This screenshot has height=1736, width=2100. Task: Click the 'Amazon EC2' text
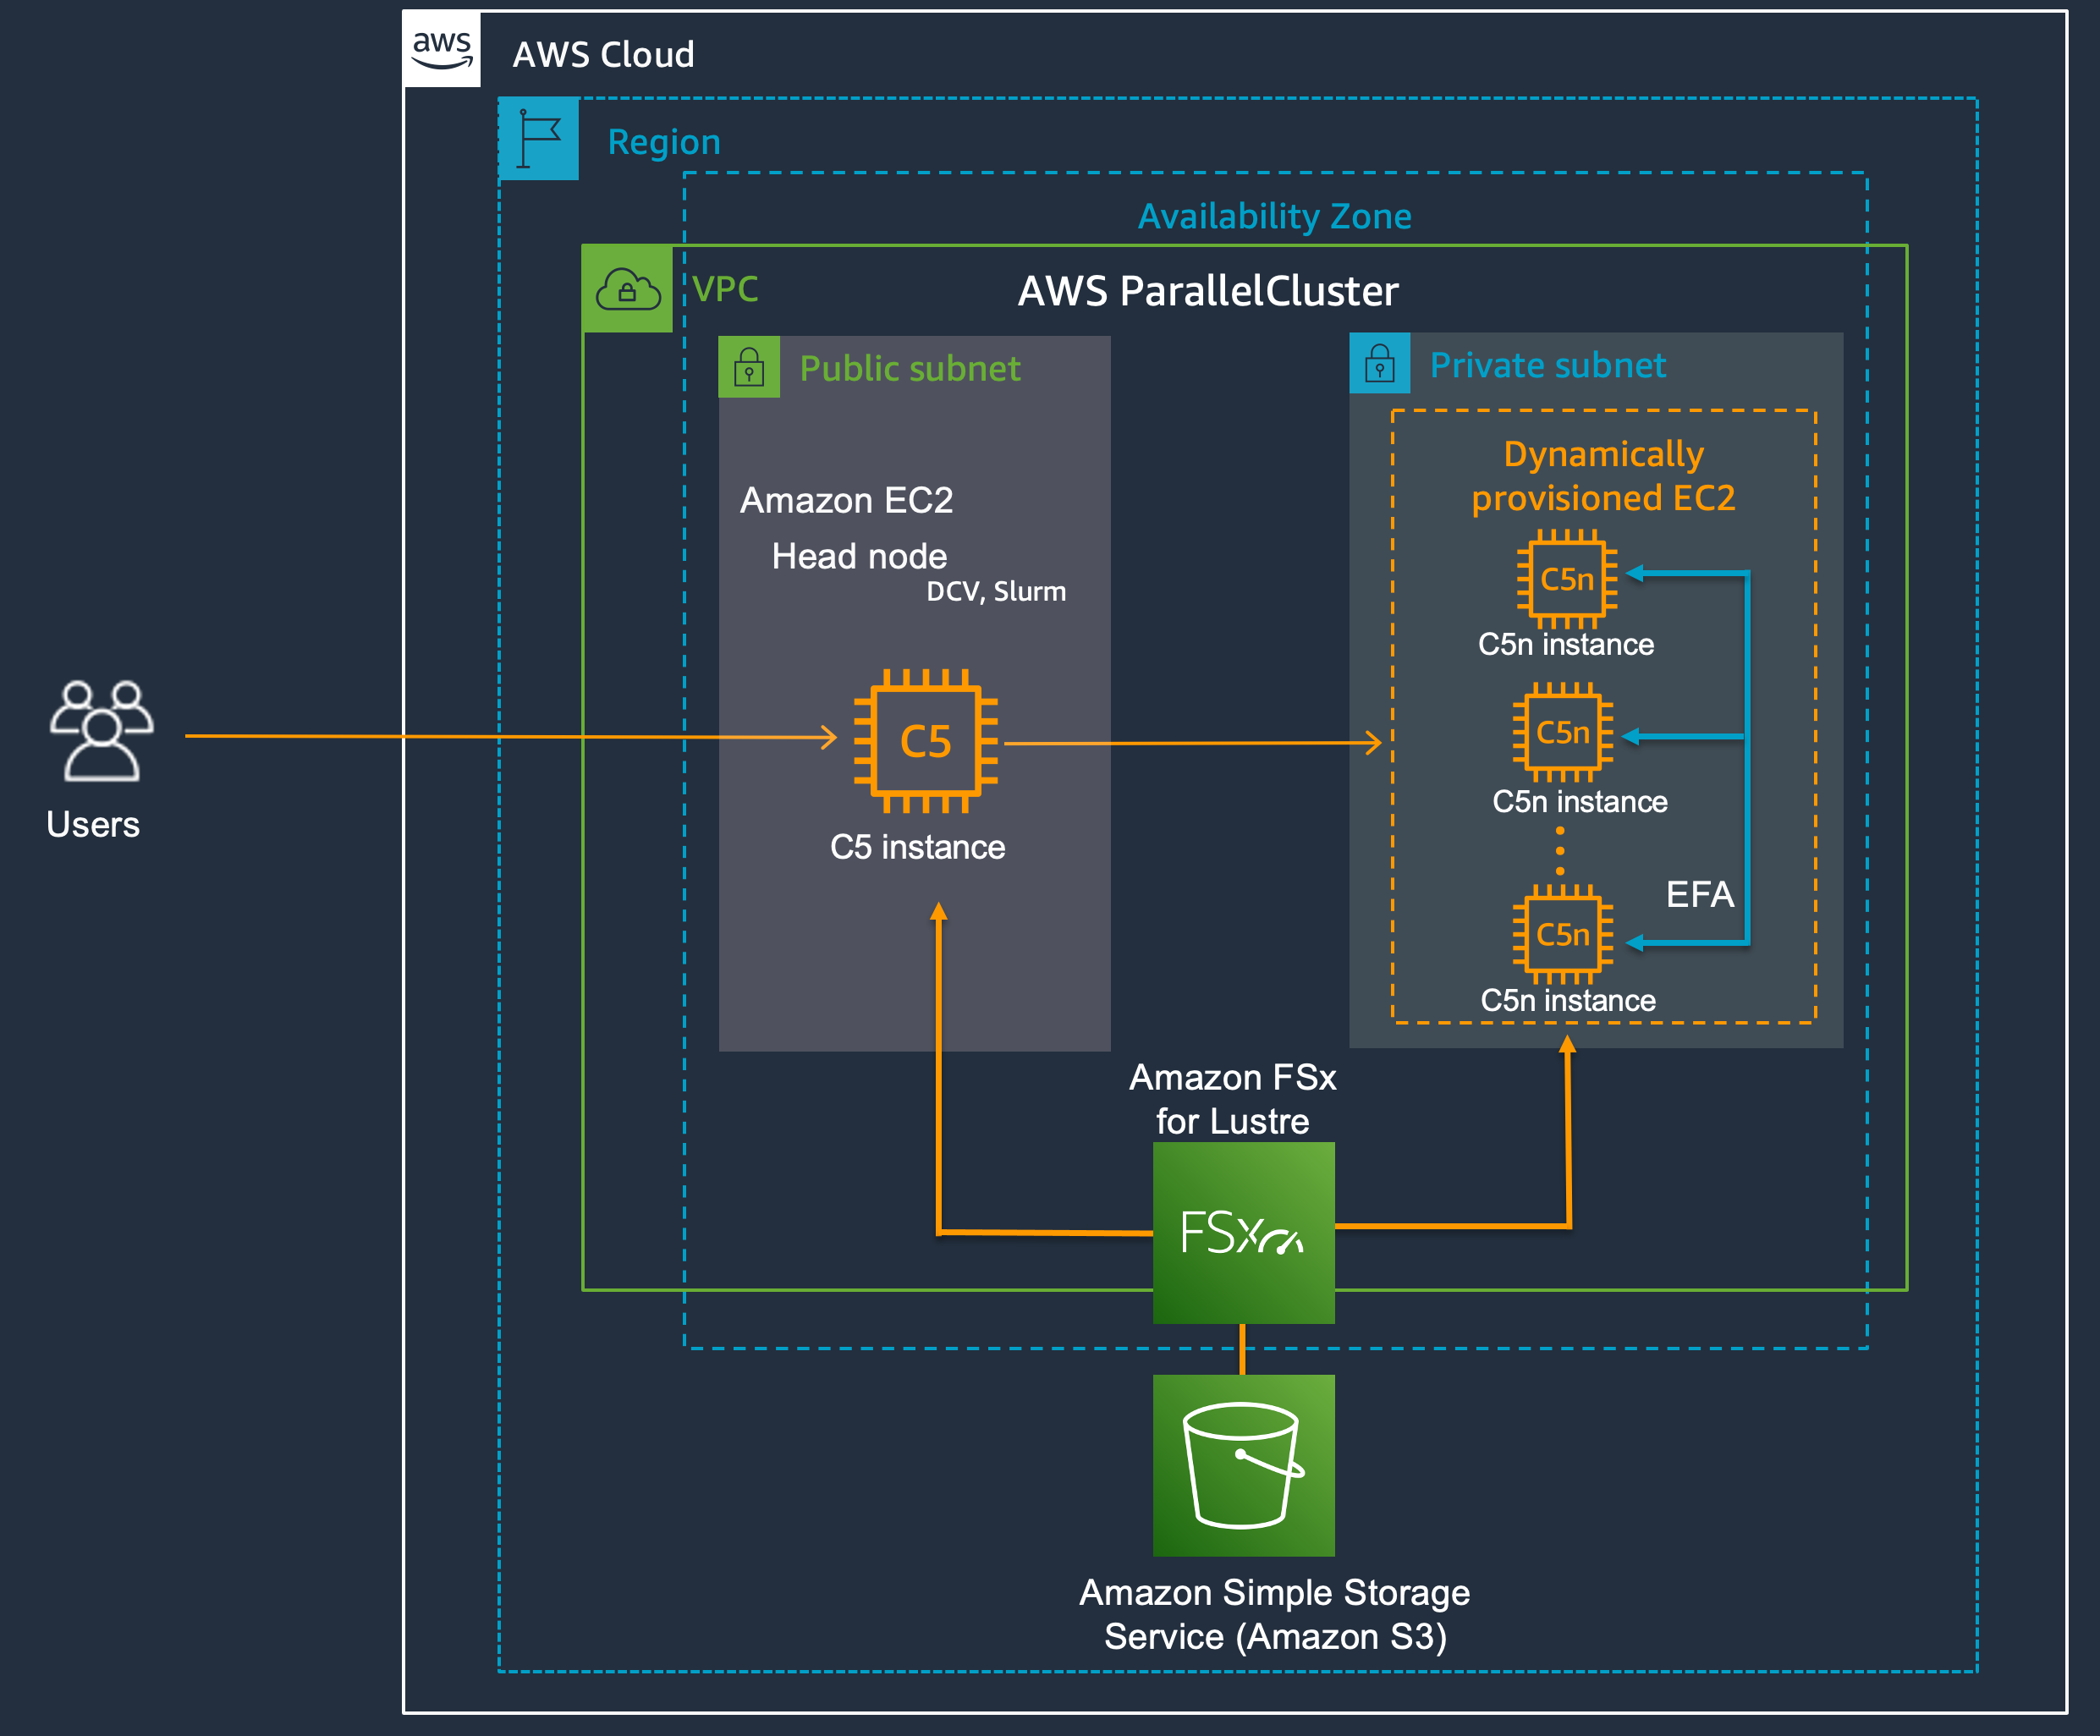point(846,500)
